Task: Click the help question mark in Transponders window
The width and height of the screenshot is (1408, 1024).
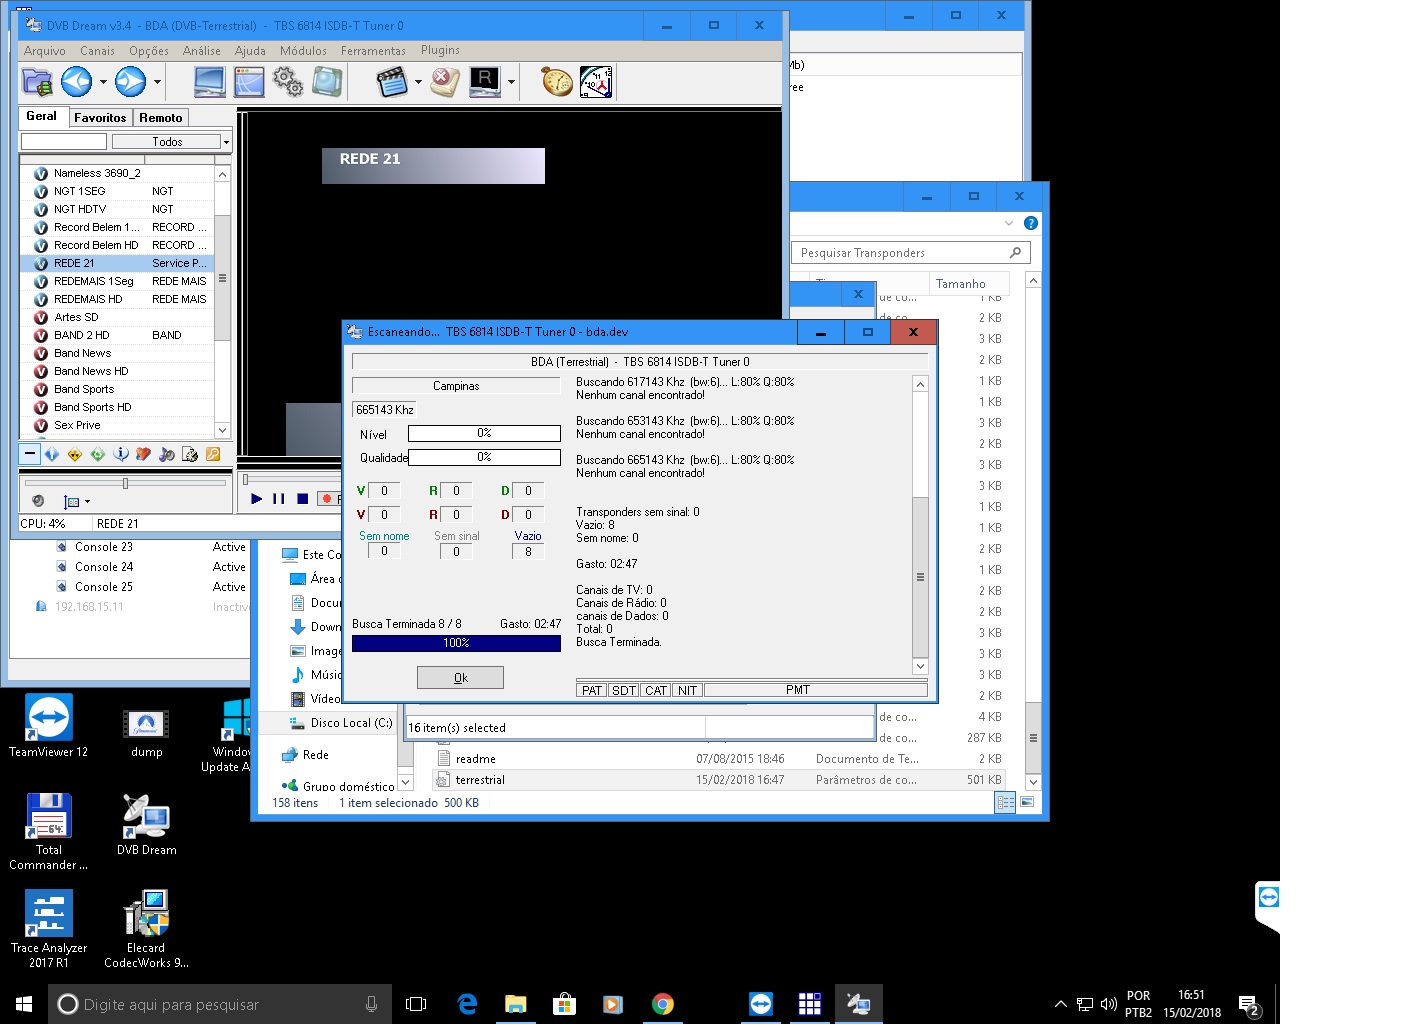Action: click(1031, 223)
